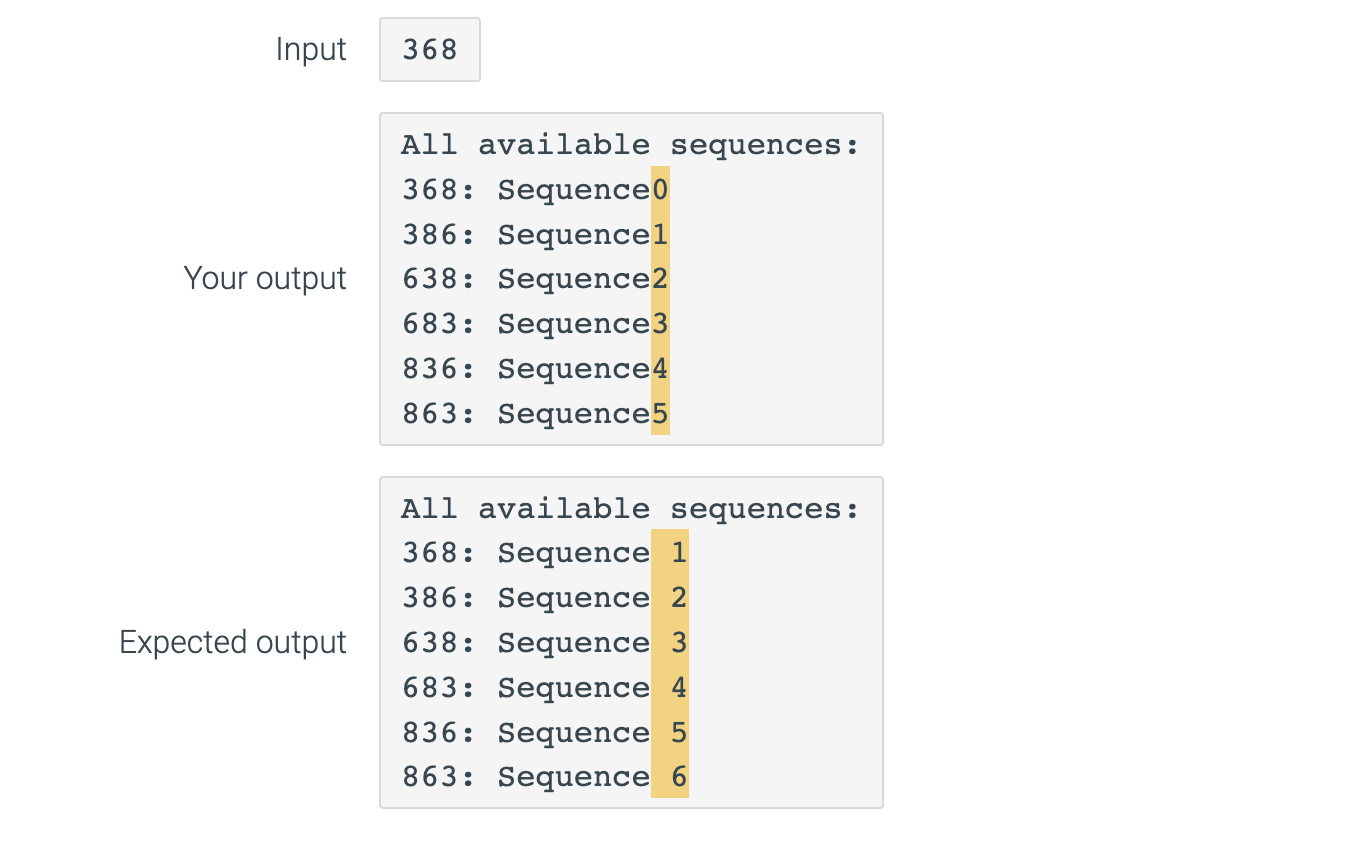The height and width of the screenshot is (866, 1355).
Task: Click '683: Sequence 4' in Expected output
Action: (x=545, y=688)
